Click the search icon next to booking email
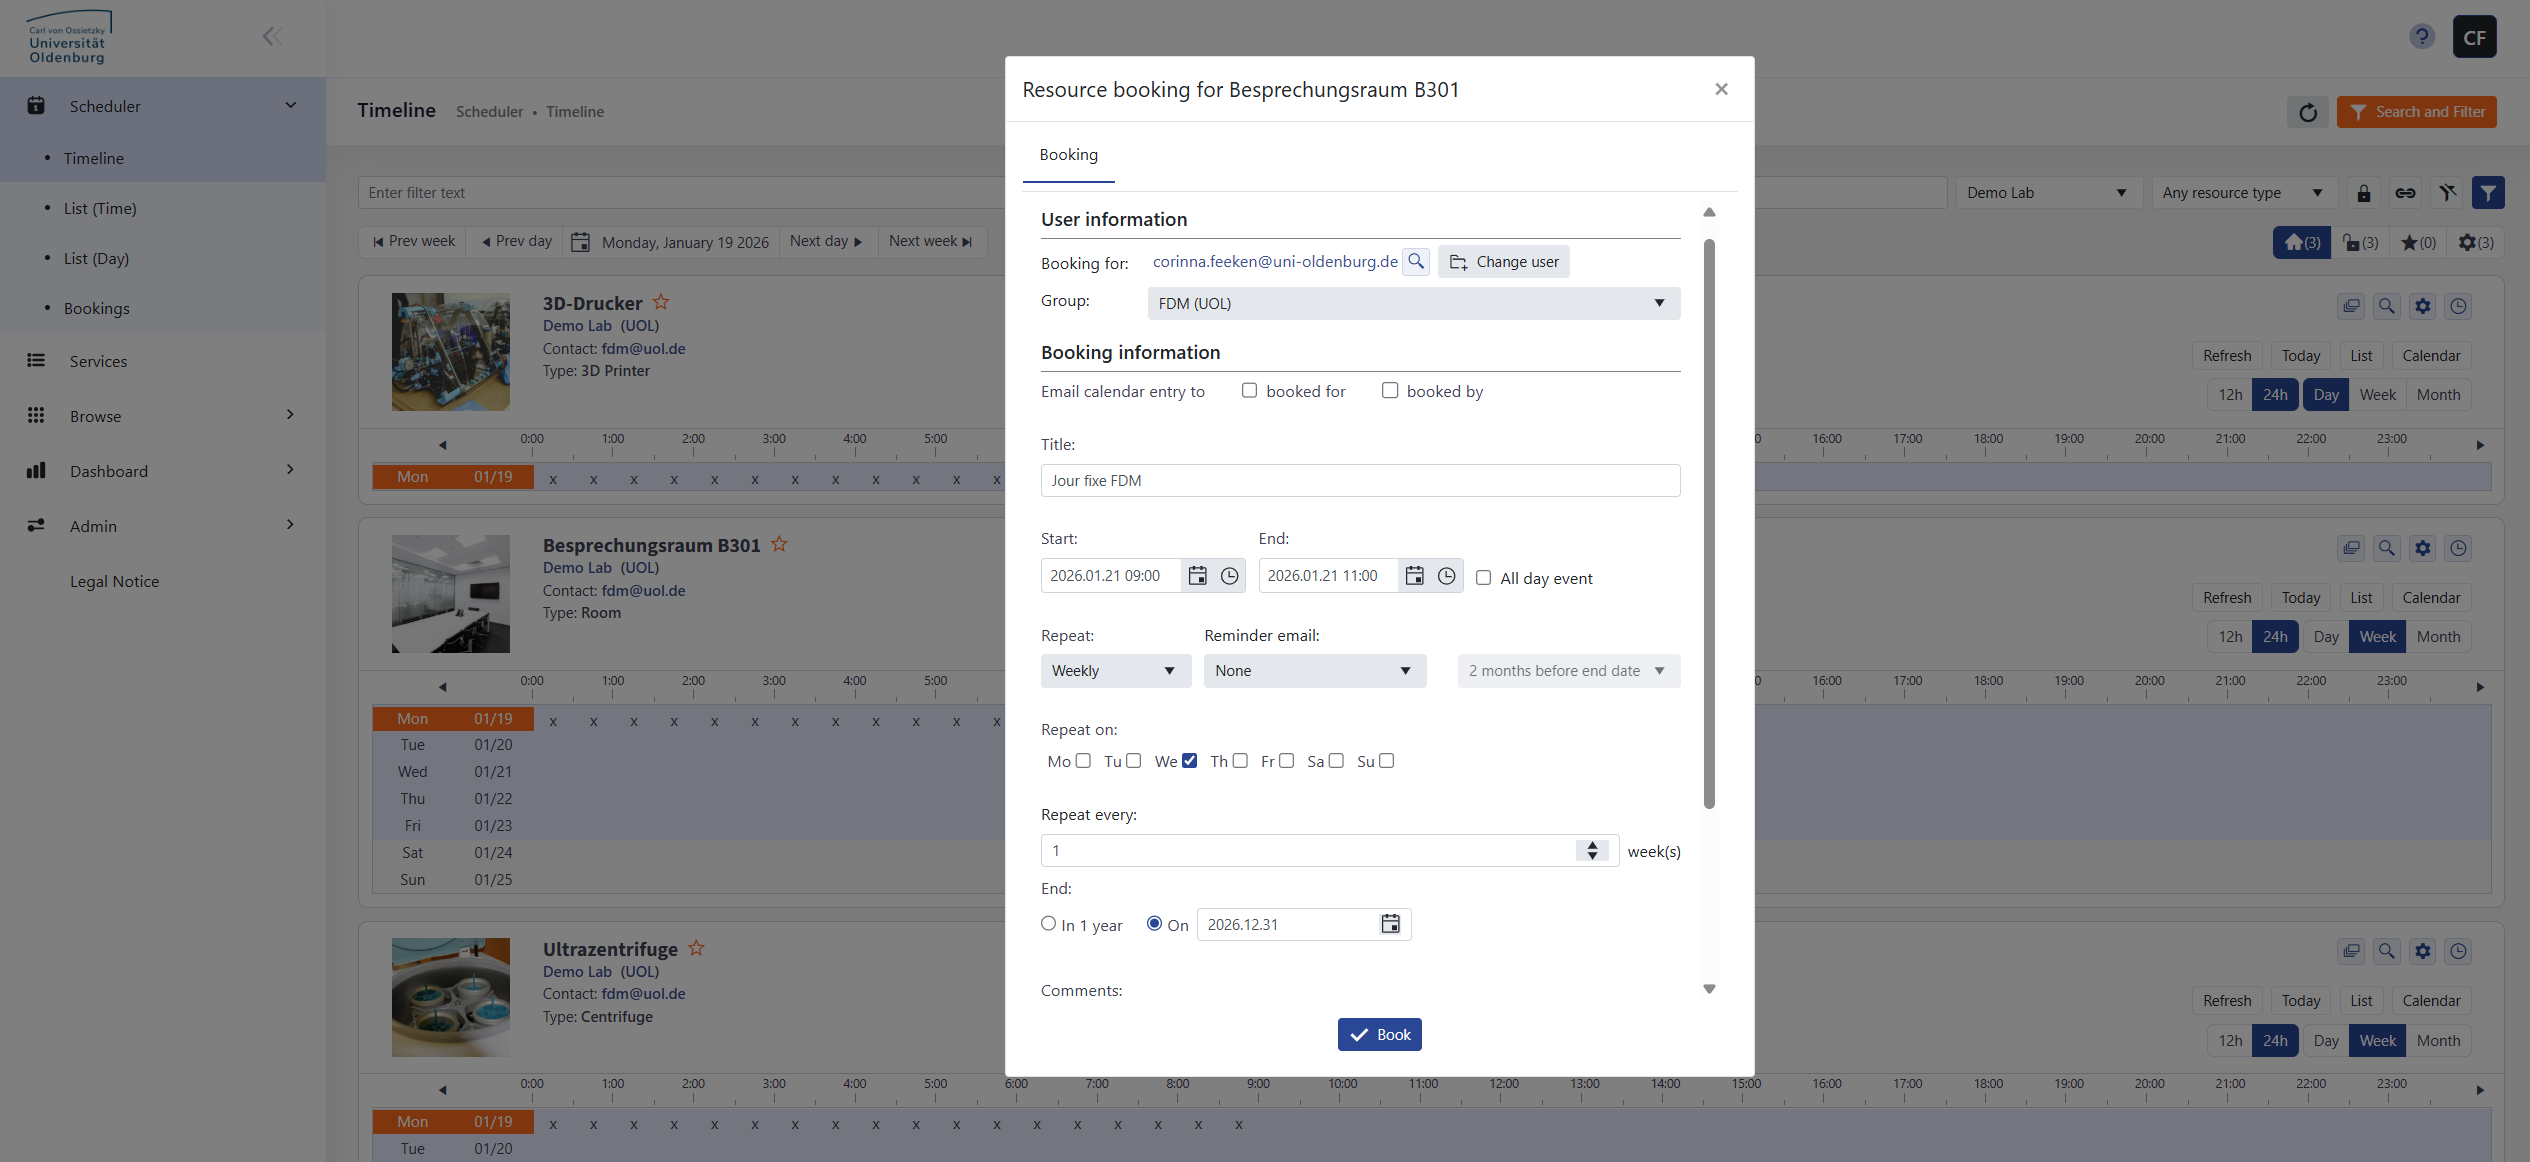 click(1415, 262)
